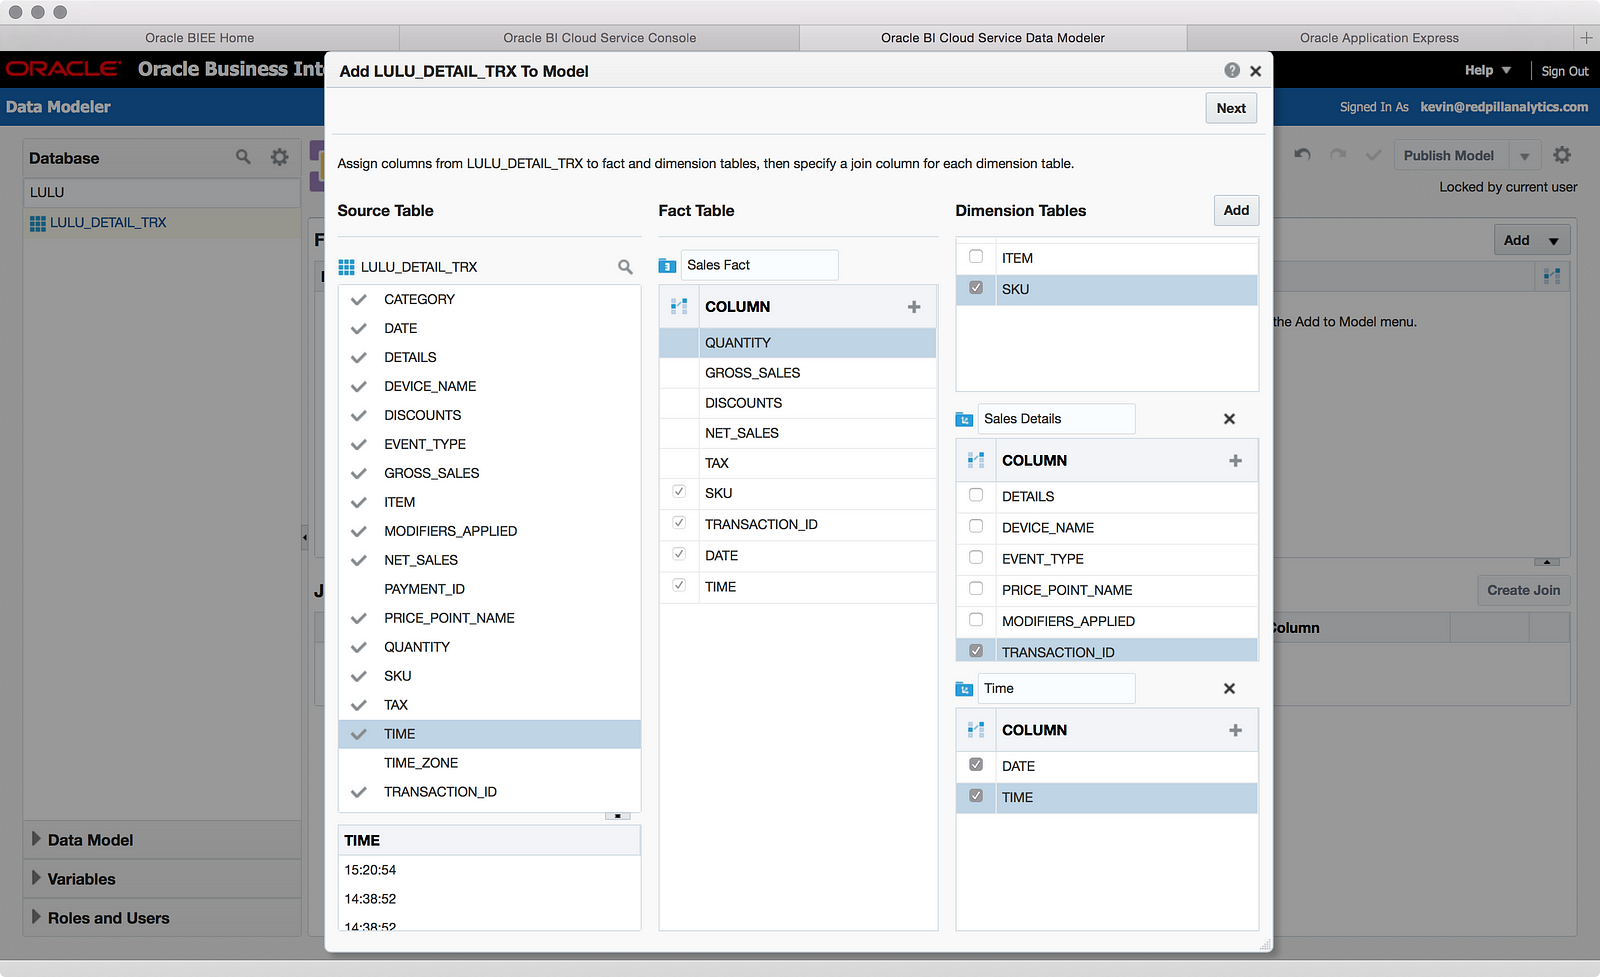The height and width of the screenshot is (977, 1600).
Task: Click the join icon in the background model toolbar
Action: (1552, 276)
